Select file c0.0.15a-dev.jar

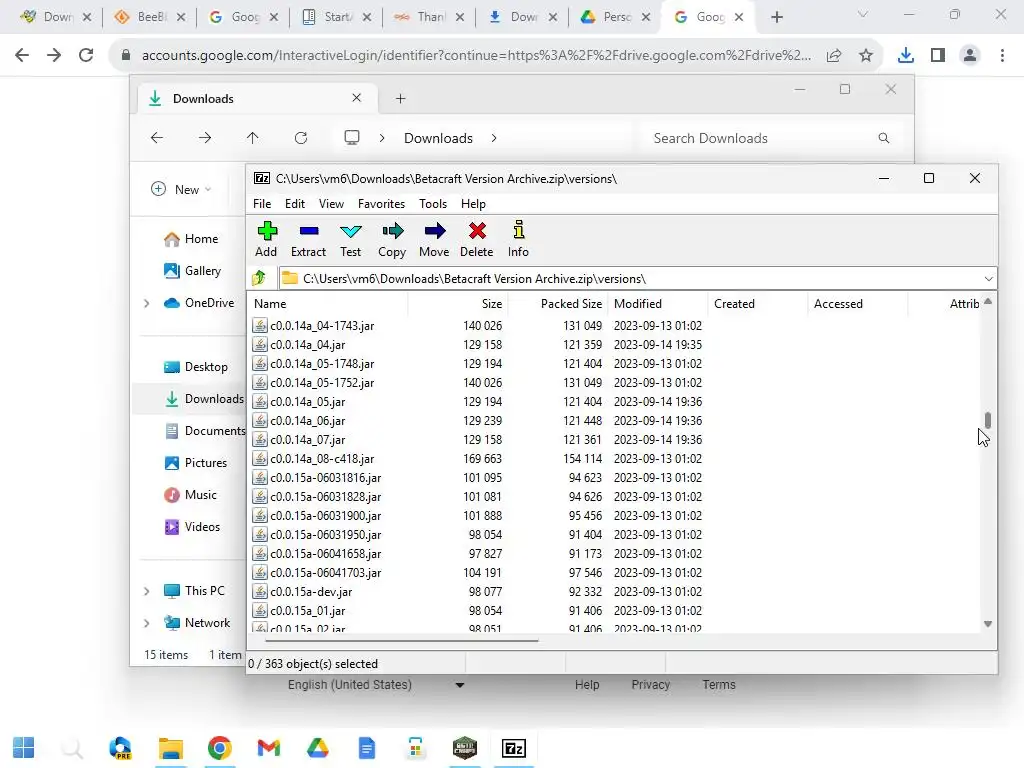[311, 592]
